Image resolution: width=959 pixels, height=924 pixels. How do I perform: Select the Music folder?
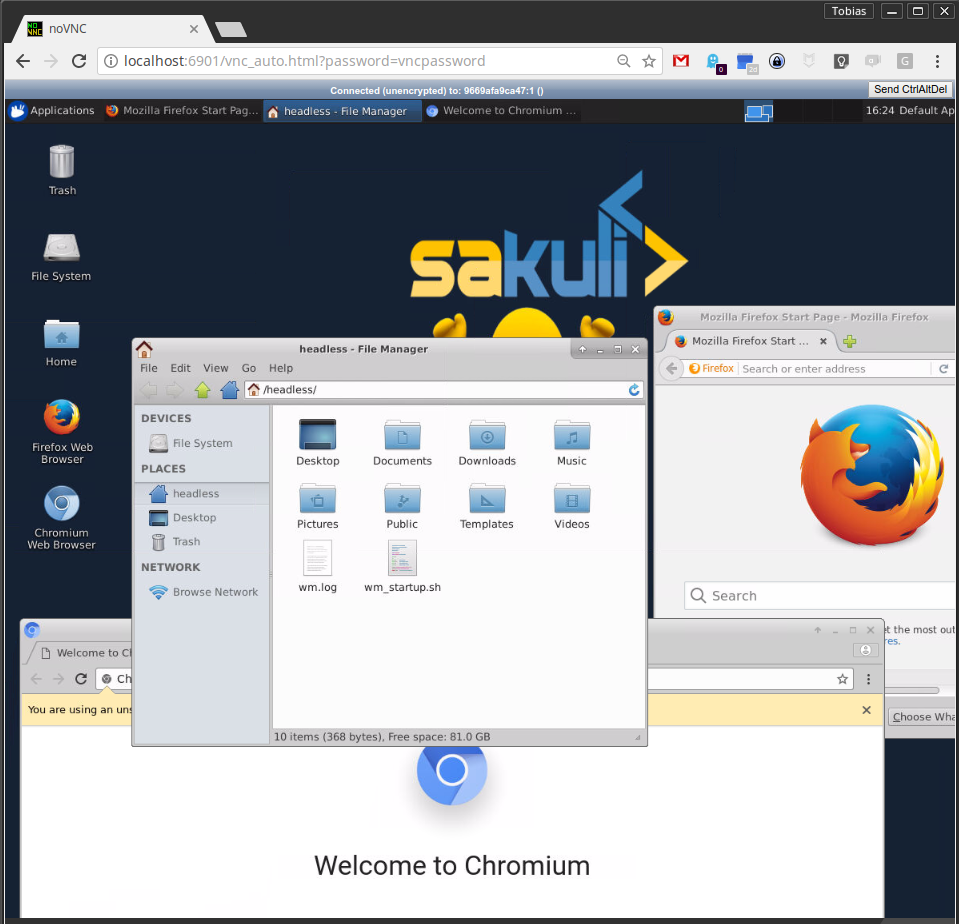[x=571, y=443]
